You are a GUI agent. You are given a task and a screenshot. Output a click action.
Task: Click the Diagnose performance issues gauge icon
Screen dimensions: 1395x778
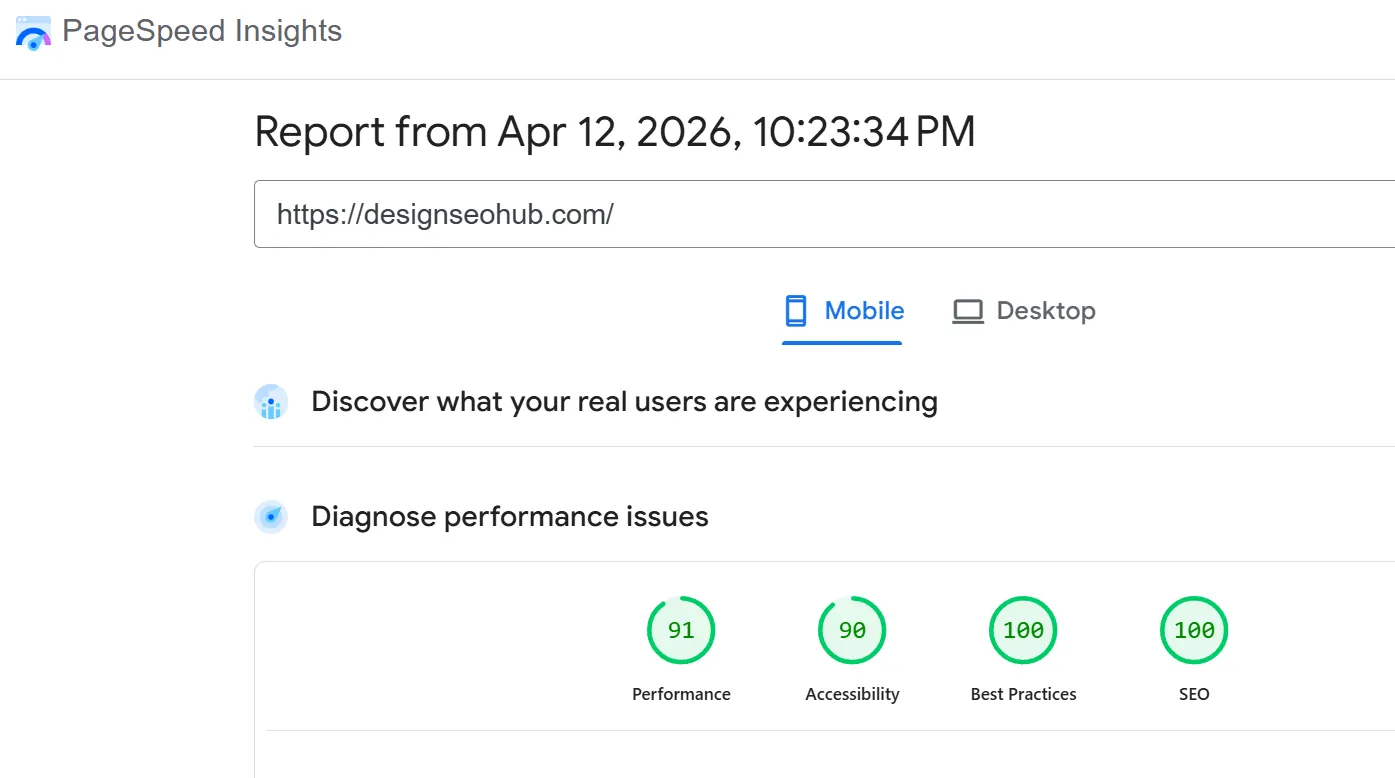pyautogui.click(x=271, y=517)
